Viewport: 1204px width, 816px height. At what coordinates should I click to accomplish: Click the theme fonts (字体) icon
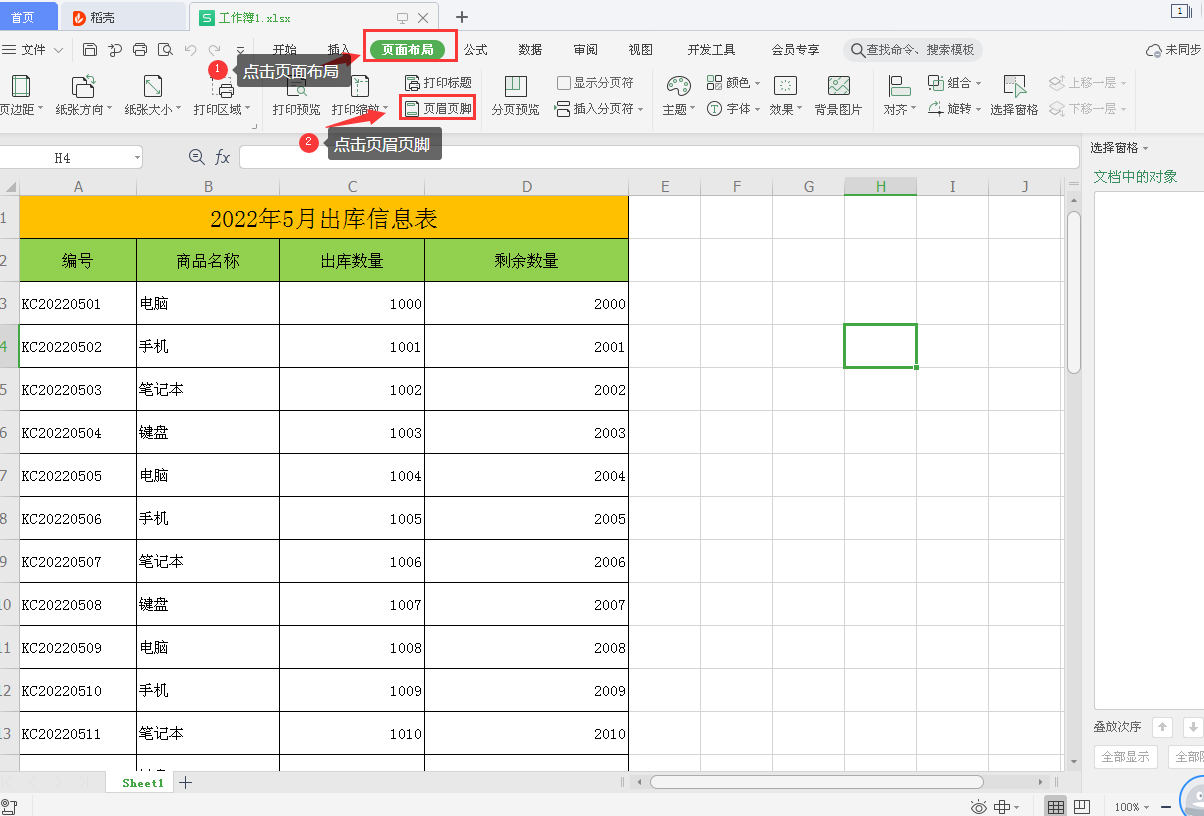pyautogui.click(x=714, y=108)
